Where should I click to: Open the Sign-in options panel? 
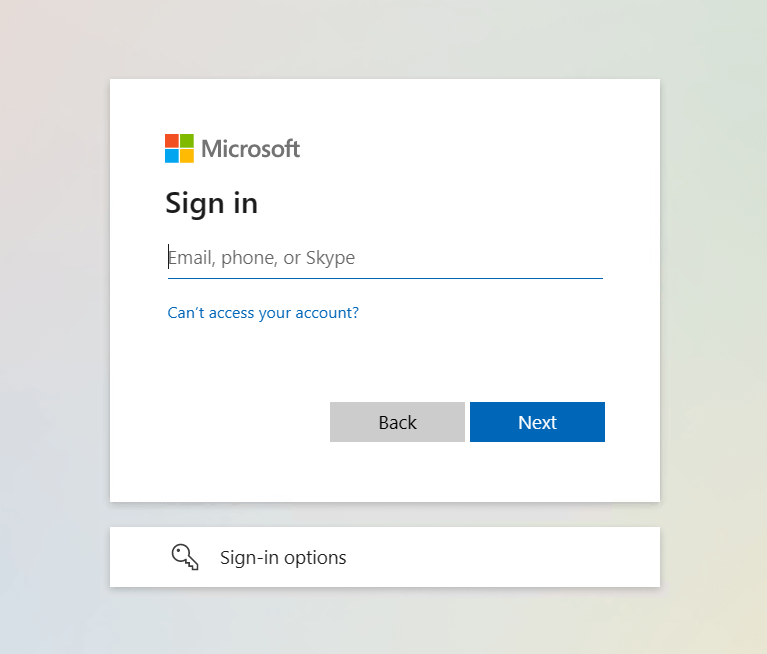(385, 557)
